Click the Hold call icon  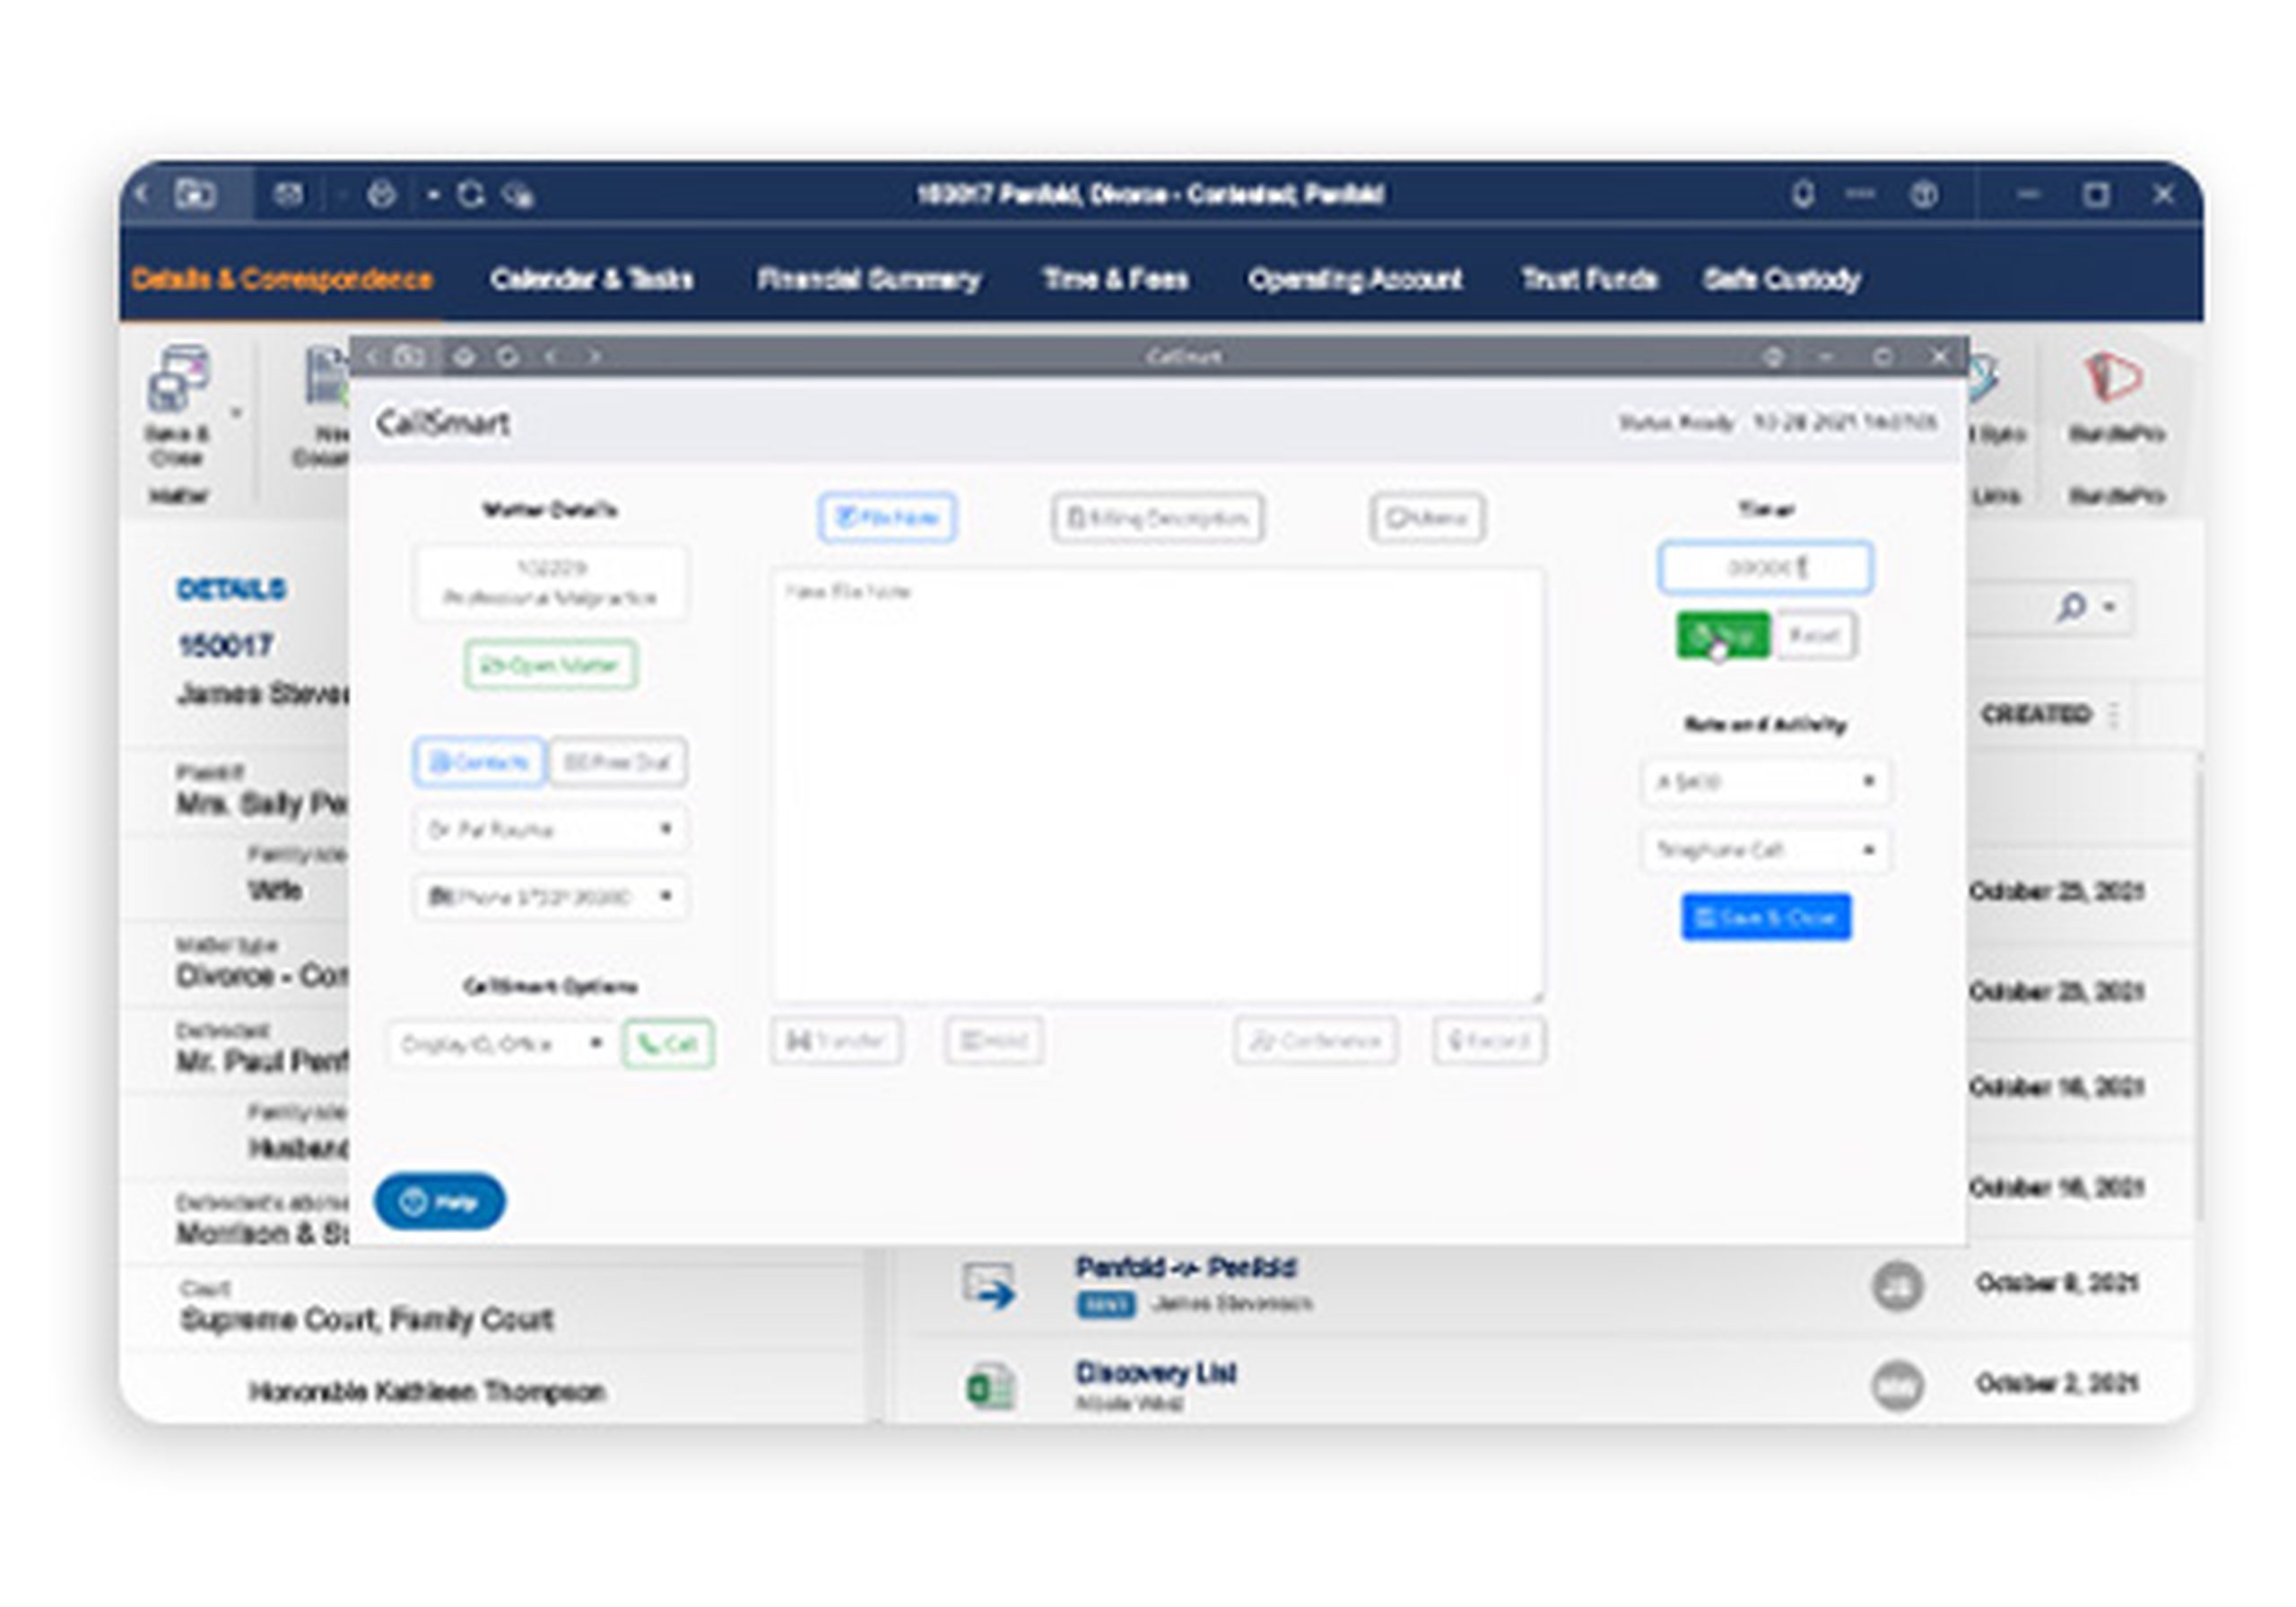(993, 1040)
